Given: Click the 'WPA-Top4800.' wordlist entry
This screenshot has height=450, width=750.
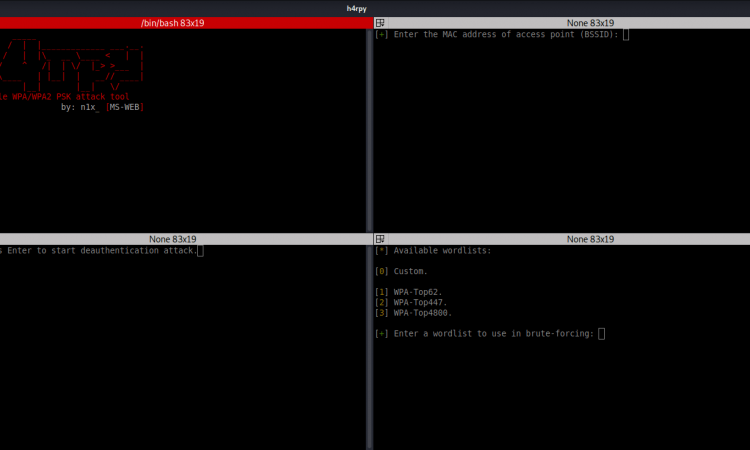Looking at the screenshot, I should pyautogui.click(x=422, y=313).
